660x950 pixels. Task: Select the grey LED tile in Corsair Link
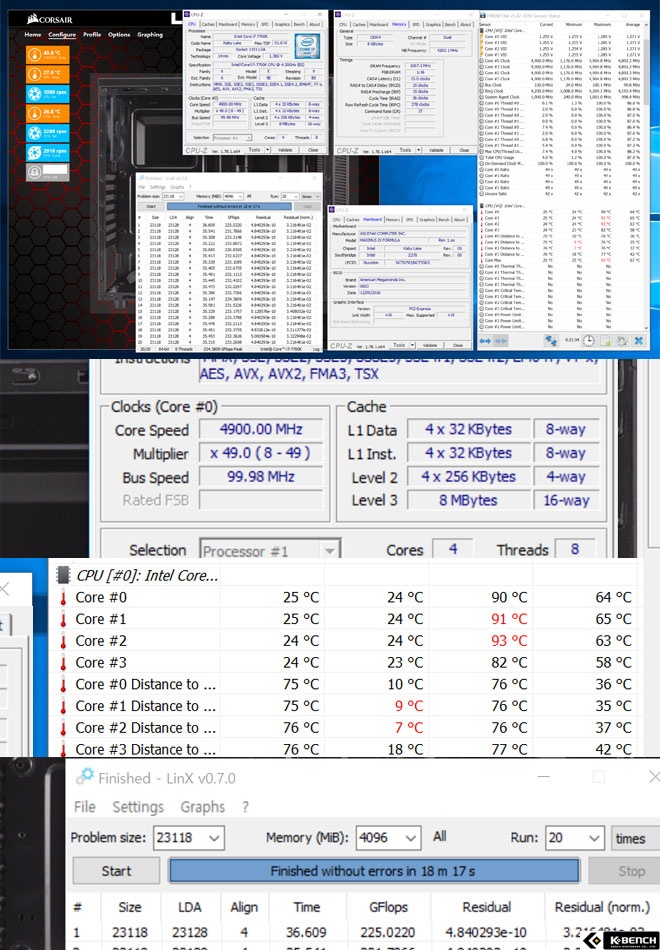click(47, 172)
